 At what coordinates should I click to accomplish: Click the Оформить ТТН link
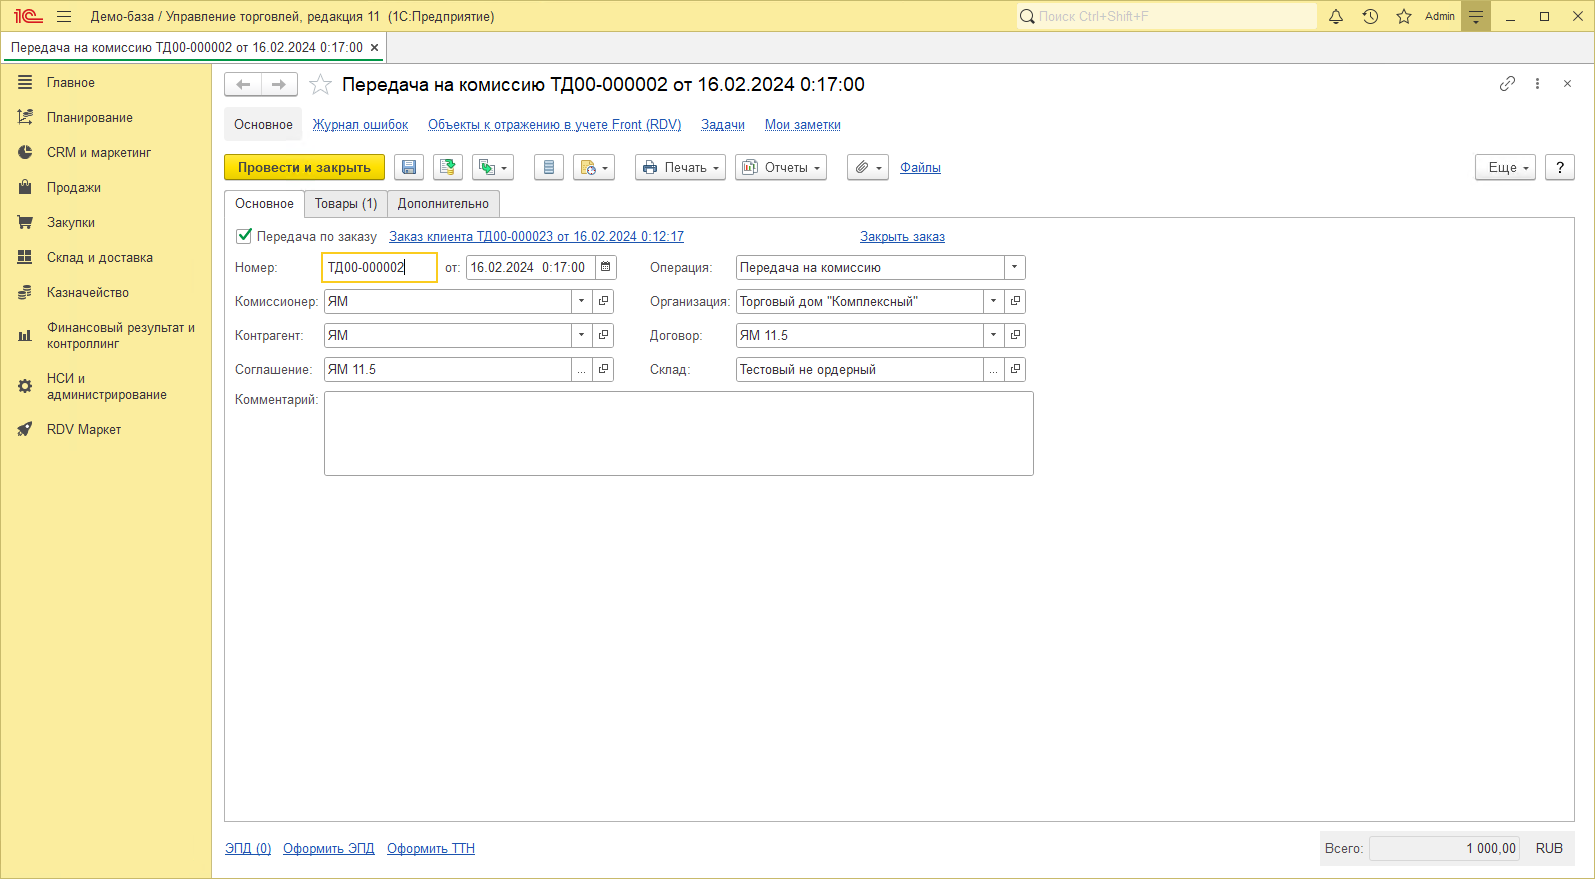431,849
